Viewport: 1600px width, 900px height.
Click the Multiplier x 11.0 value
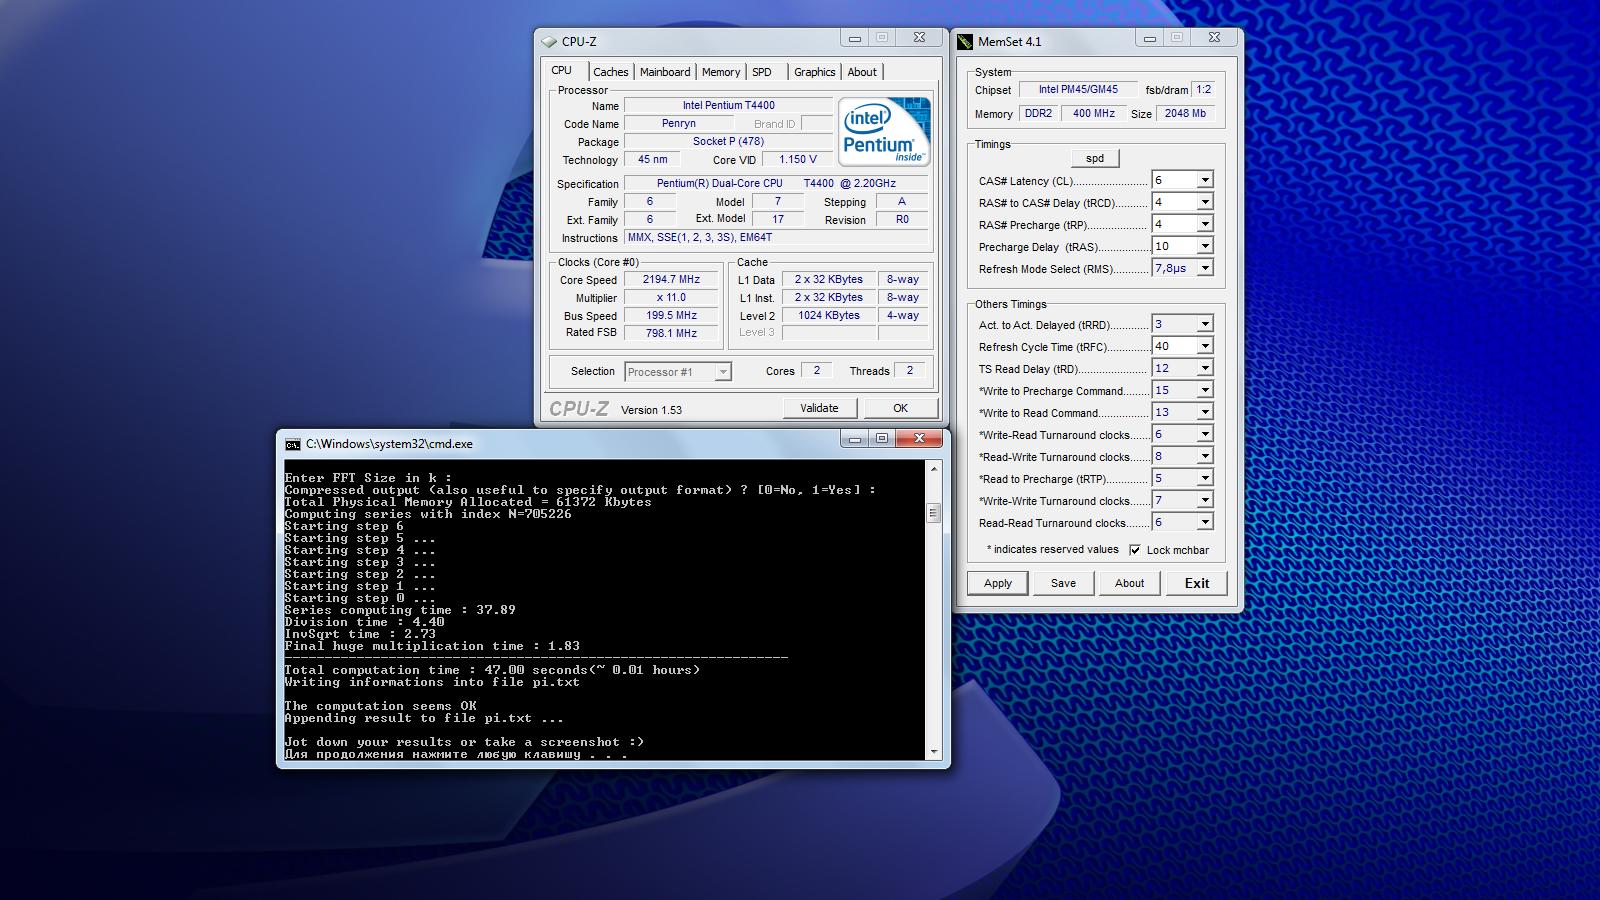click(671, 298)
